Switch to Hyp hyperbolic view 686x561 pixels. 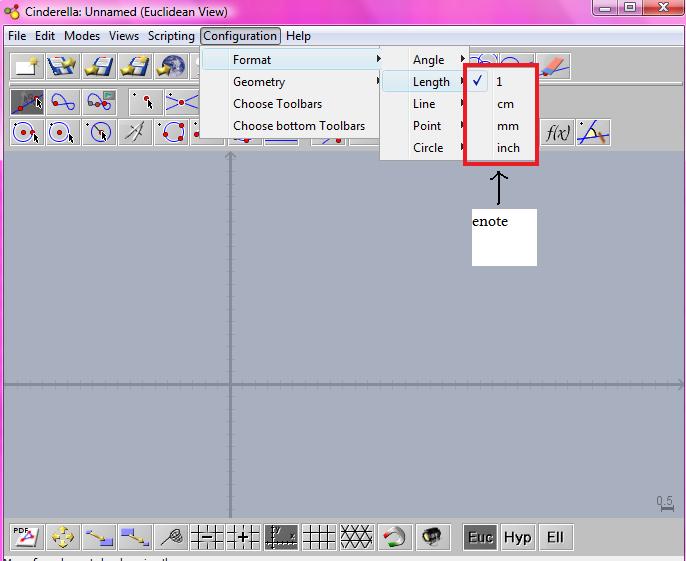(x=517, y=537)
